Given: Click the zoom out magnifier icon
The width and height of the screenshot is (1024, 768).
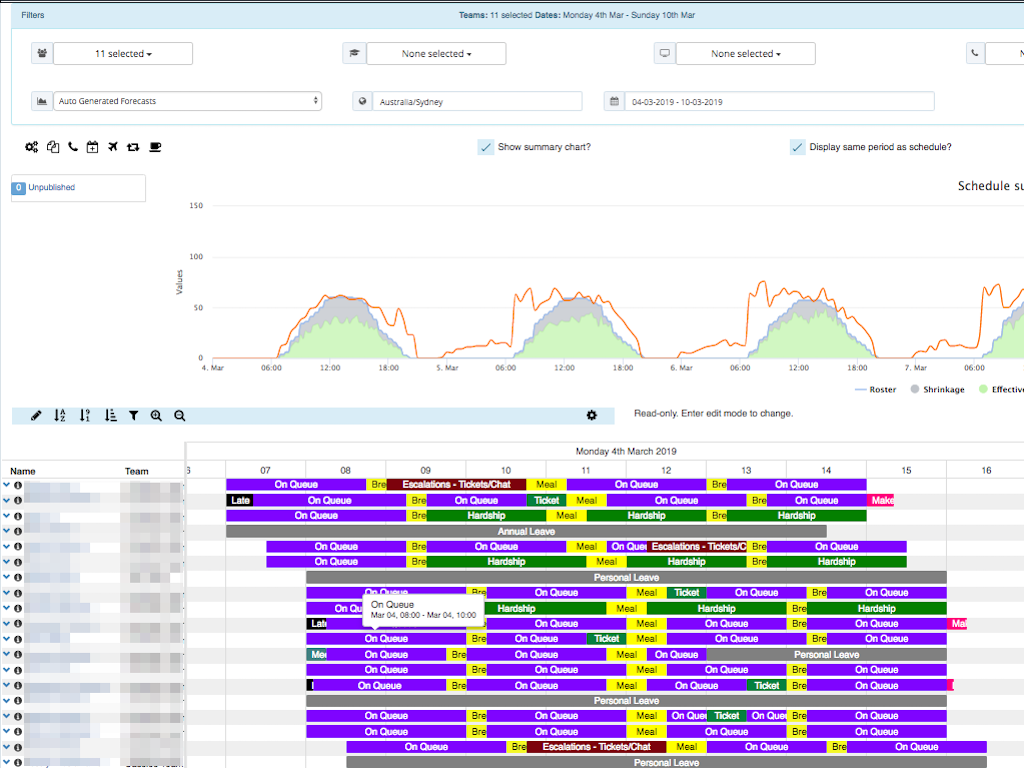Looking at the screenshot, I should point(179,415).
